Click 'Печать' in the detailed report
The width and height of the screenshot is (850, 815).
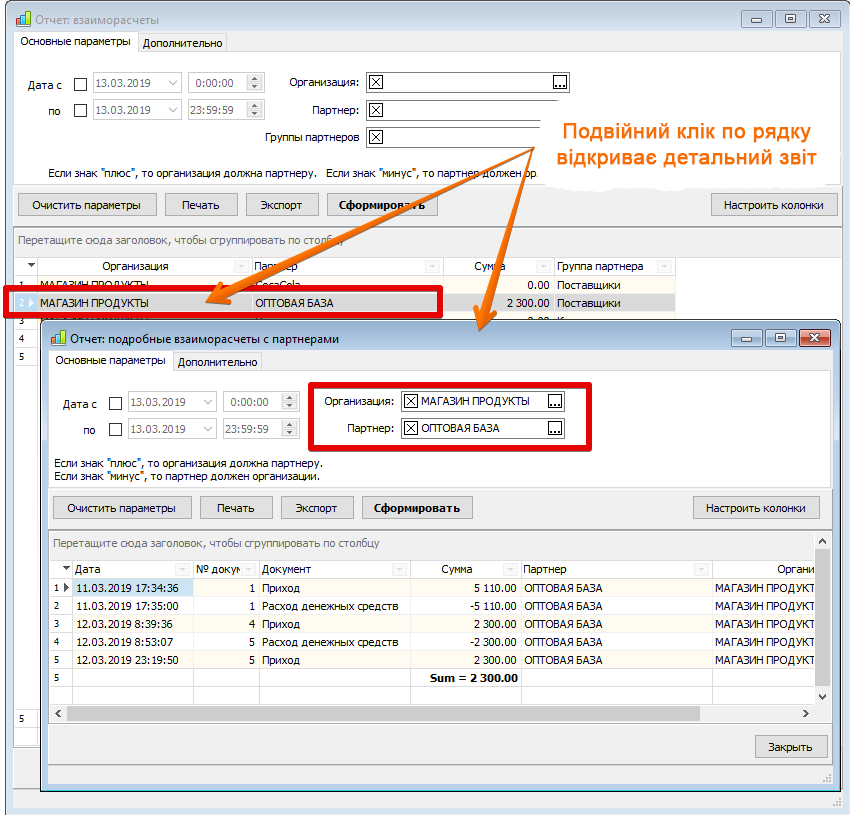pos(236,508)
